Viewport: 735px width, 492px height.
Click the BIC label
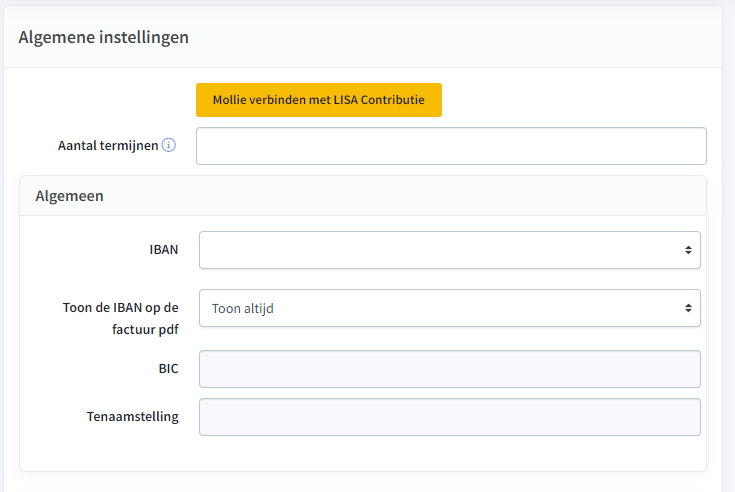tap(168, 369)
